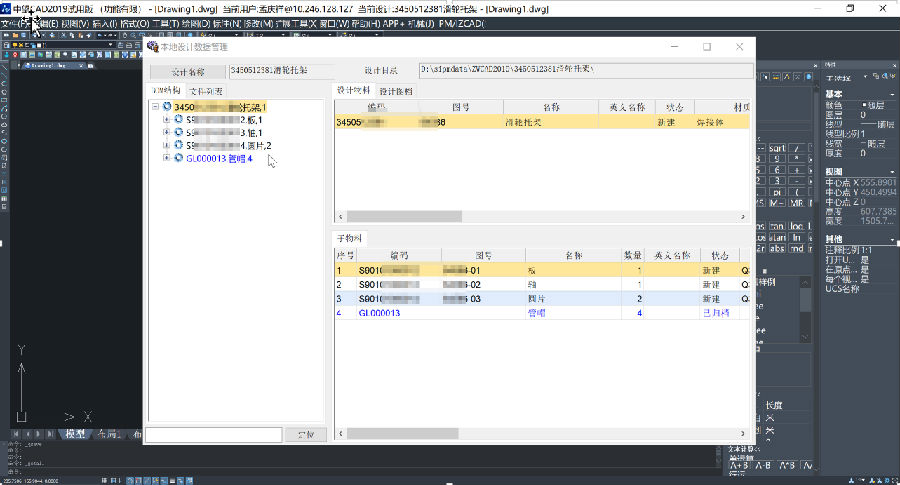Open the 设计图档 tab
Screen dimensions: 900x485
coord(397,91)
